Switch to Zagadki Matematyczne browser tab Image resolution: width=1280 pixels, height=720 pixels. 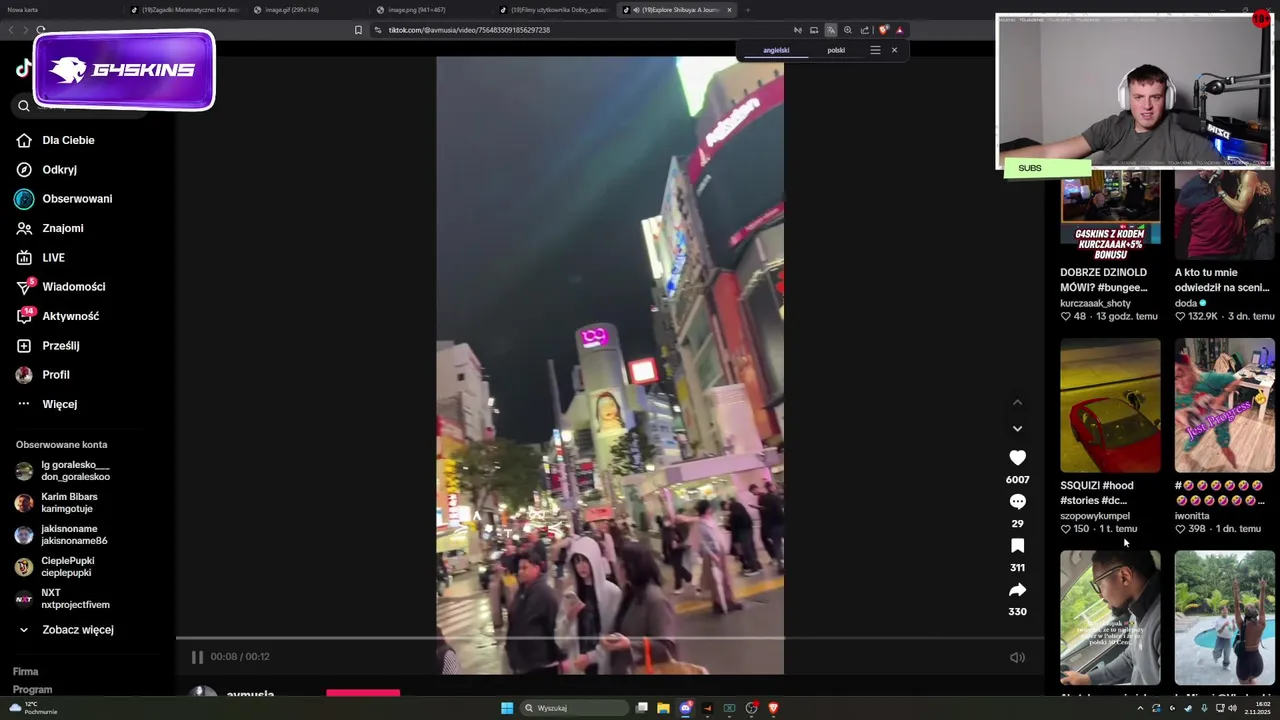coord(184,10)
